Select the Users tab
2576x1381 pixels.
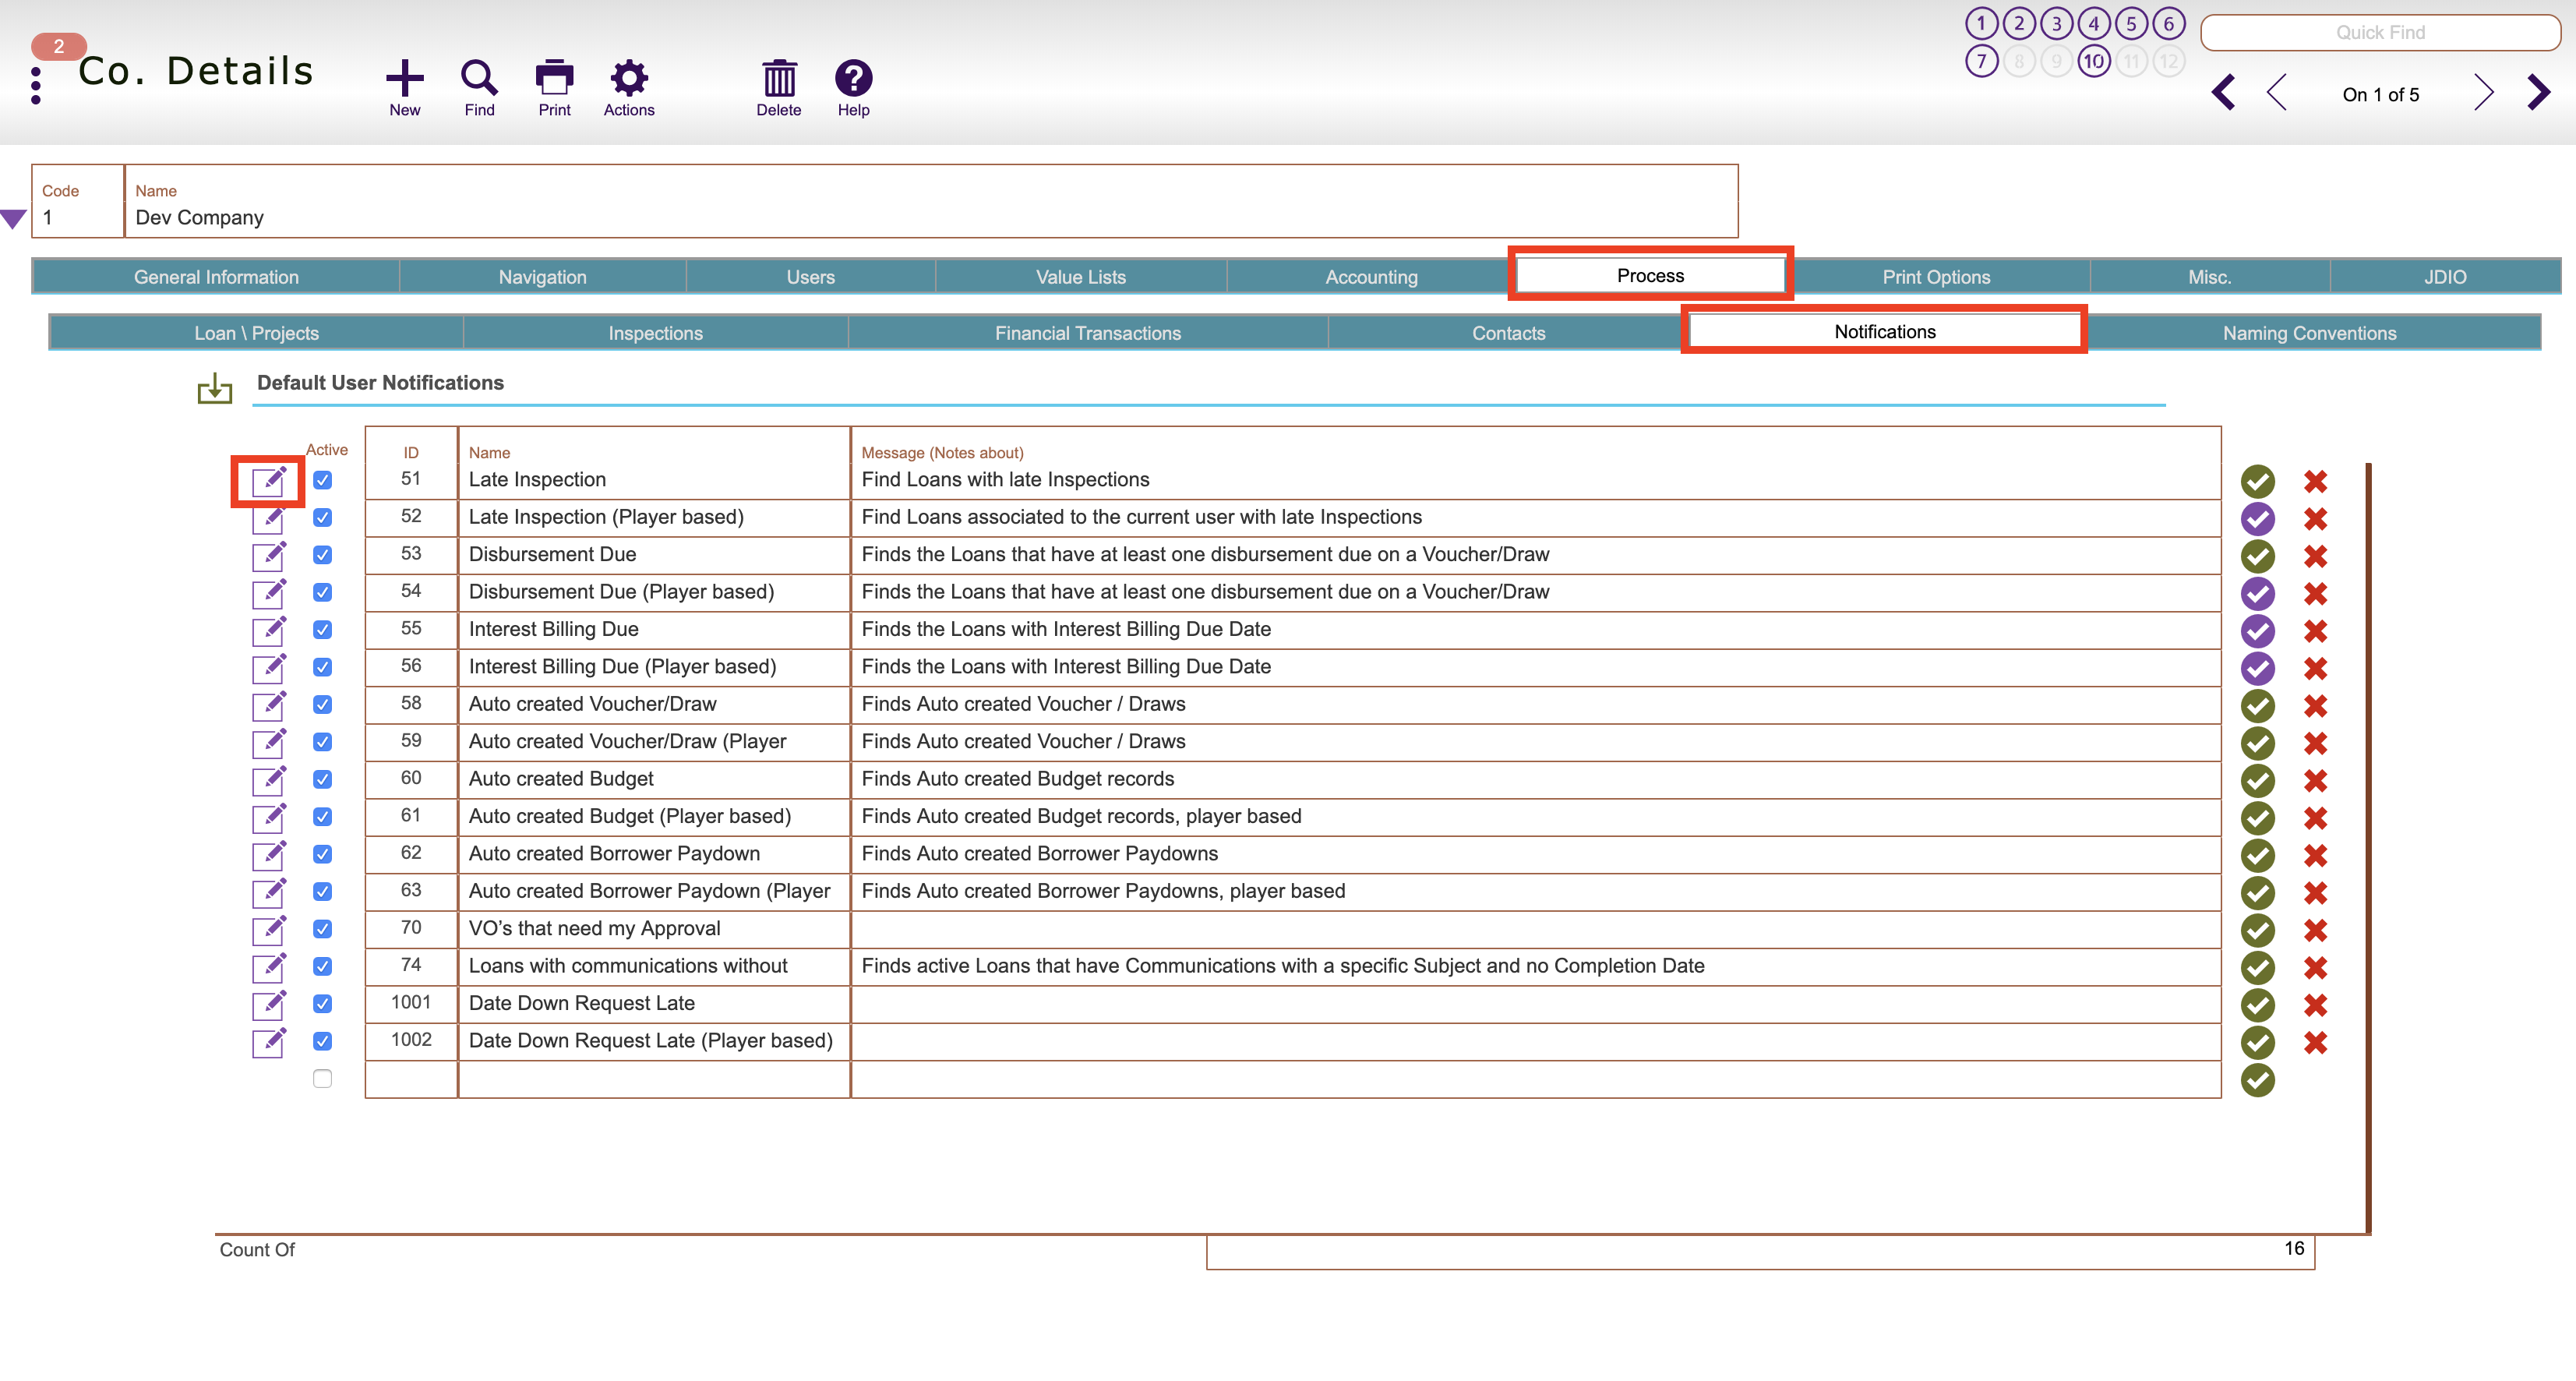pos(810,277)
